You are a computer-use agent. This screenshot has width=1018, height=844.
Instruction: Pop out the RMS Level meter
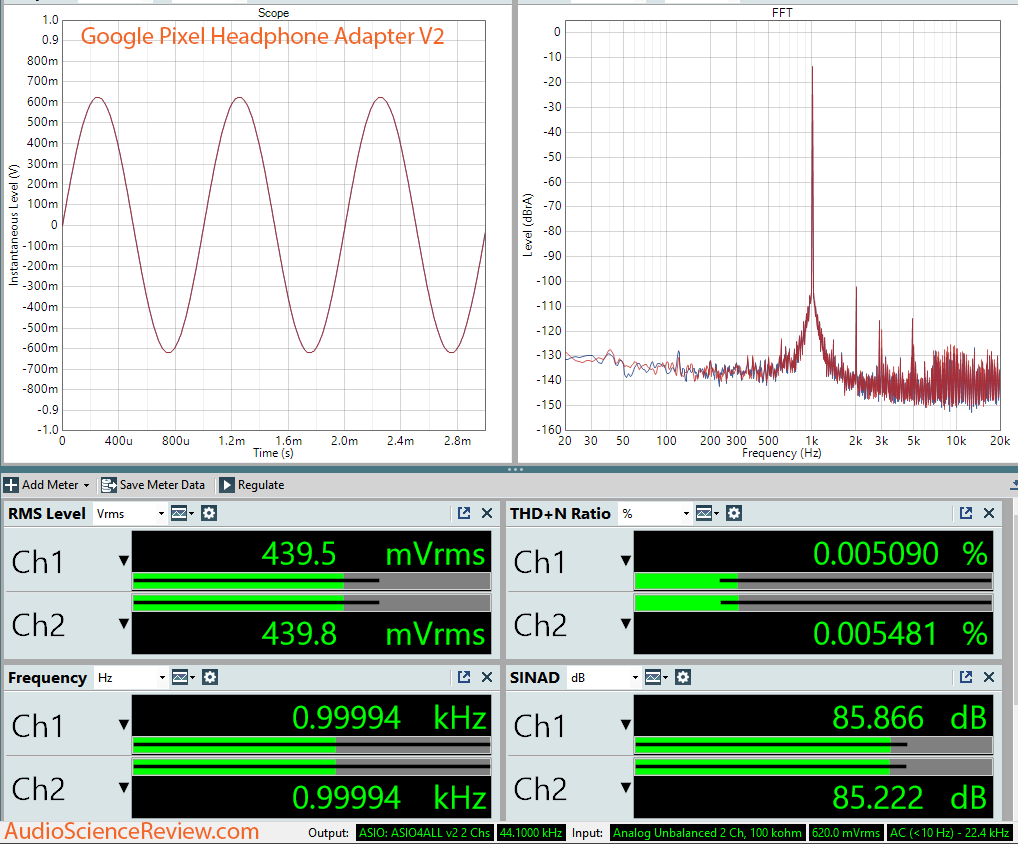tap(464, 513)
